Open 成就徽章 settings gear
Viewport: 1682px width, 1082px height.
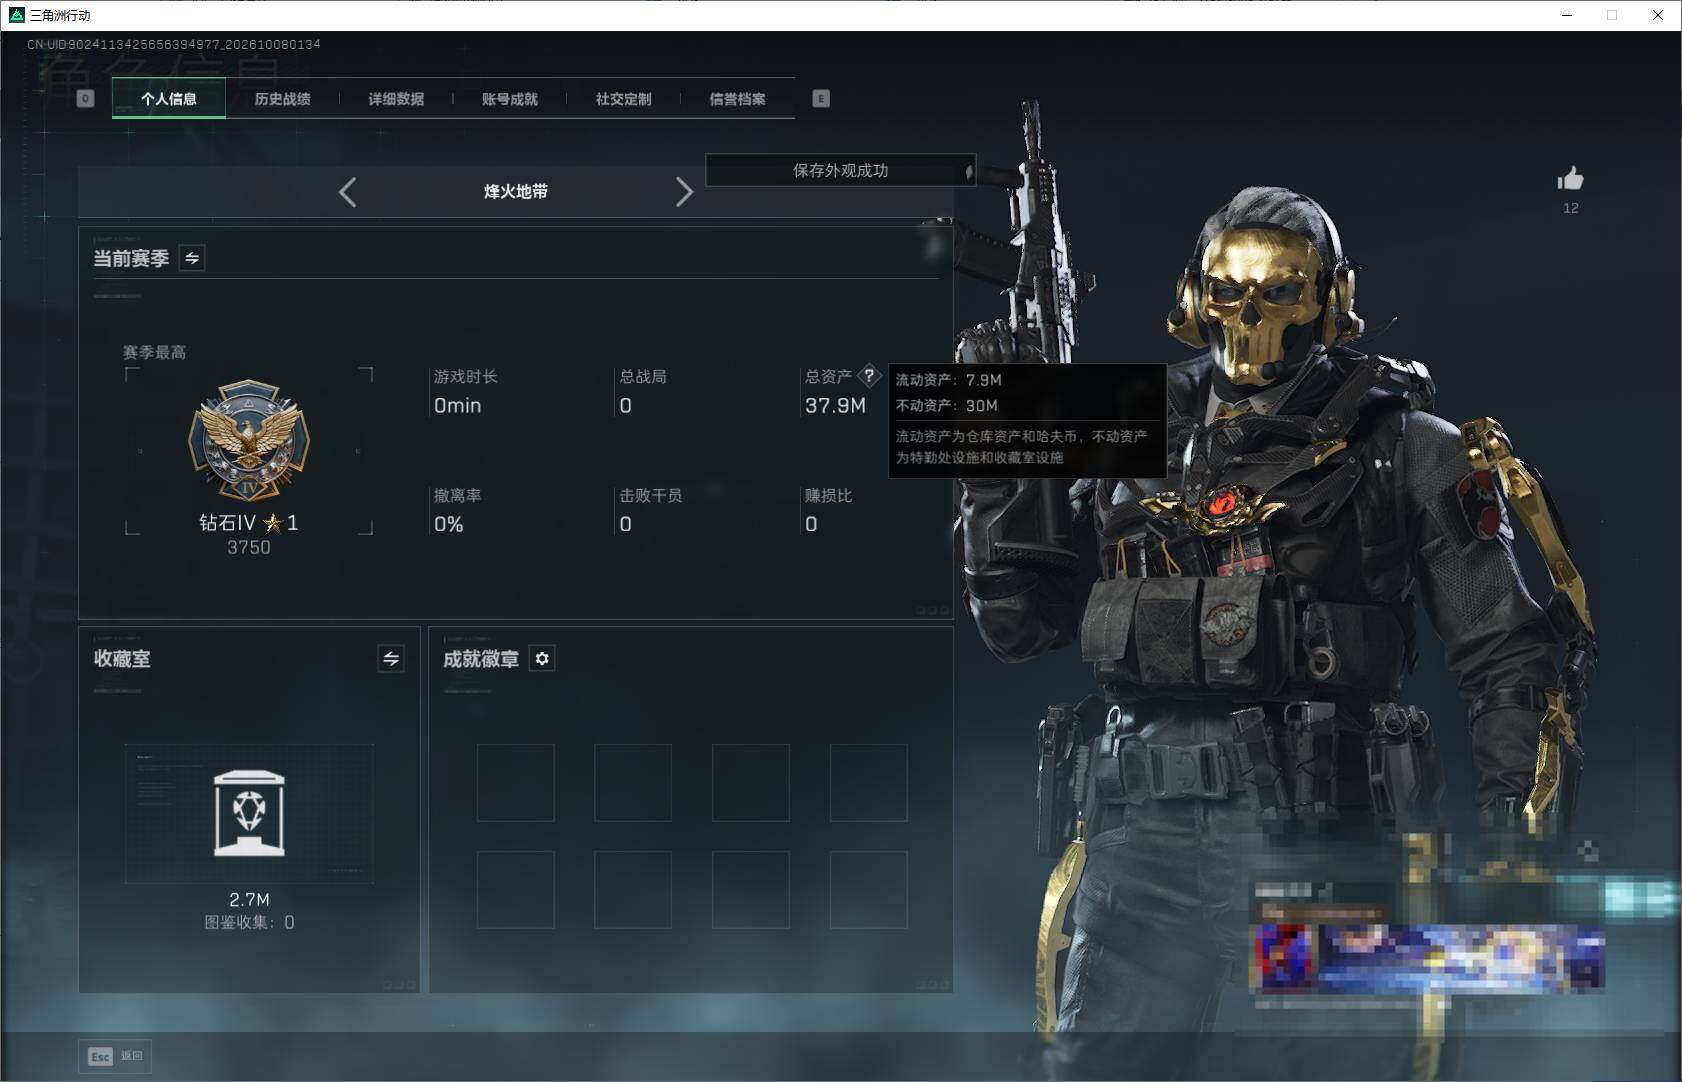(x=542, y=658)
